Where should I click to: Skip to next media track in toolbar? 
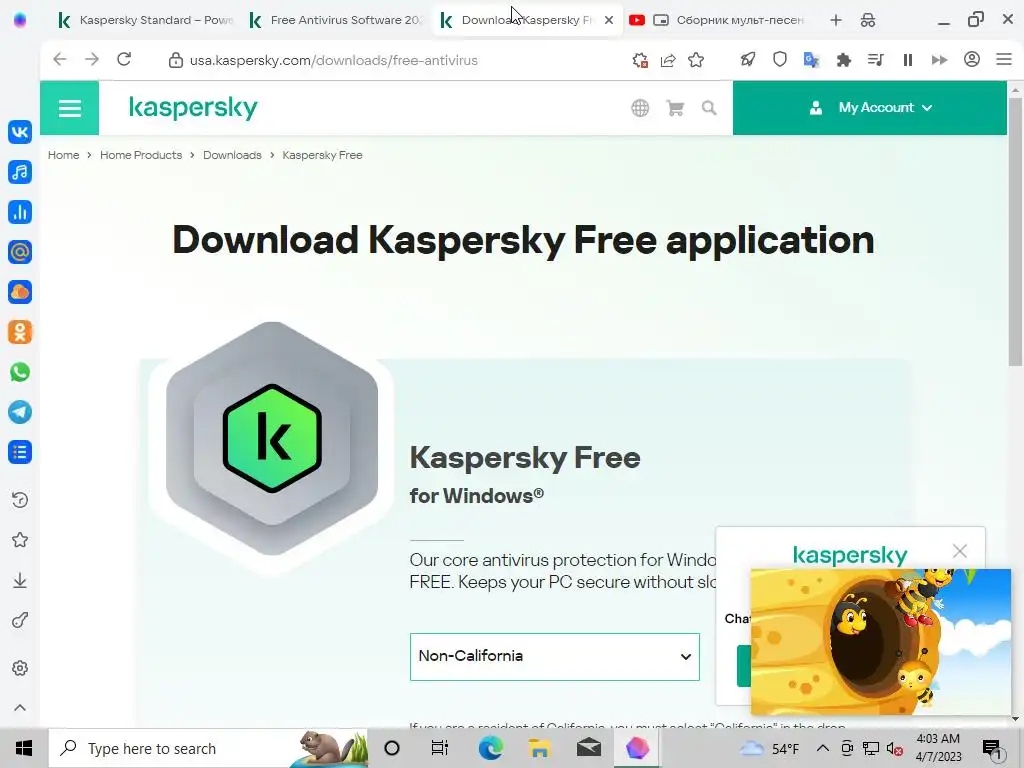pos(940,60)
